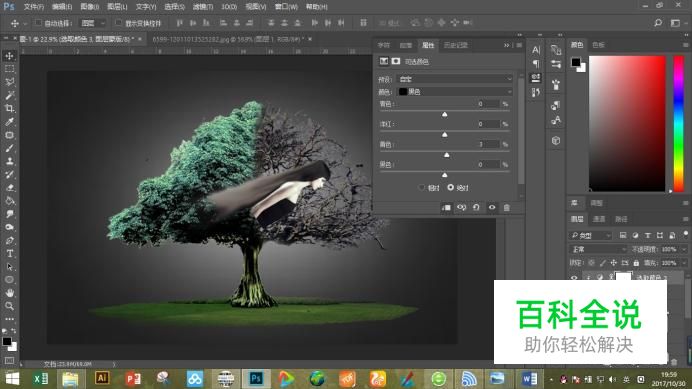Image resolution: width=692 pixels, height=389 pixels.
Task: Select the Horizontal Type tool
Action: point(9,253)
